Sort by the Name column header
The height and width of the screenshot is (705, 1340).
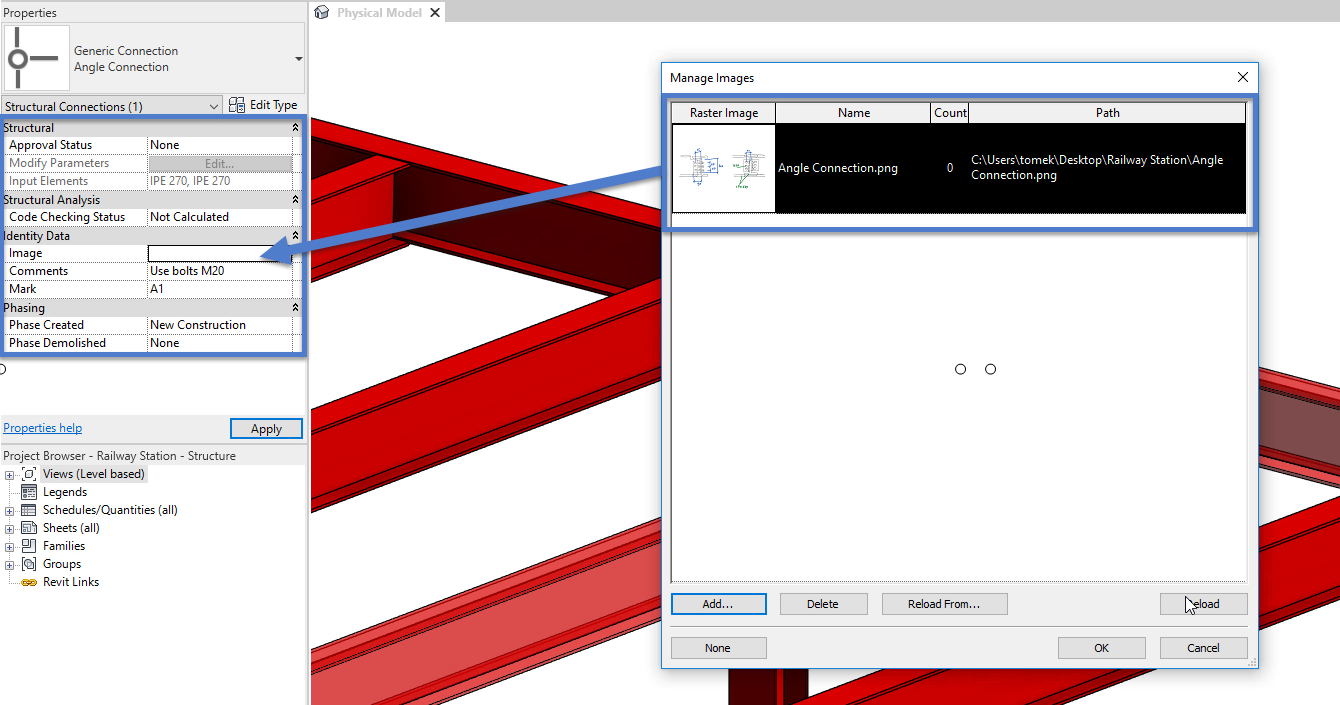[853, 113]
